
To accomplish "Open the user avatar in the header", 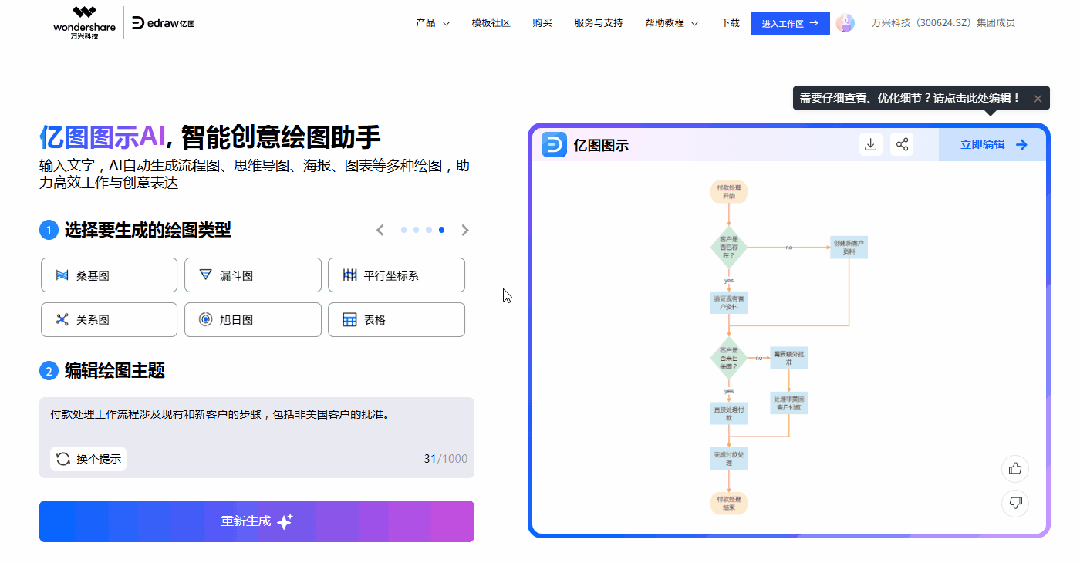I will (845, 23).
